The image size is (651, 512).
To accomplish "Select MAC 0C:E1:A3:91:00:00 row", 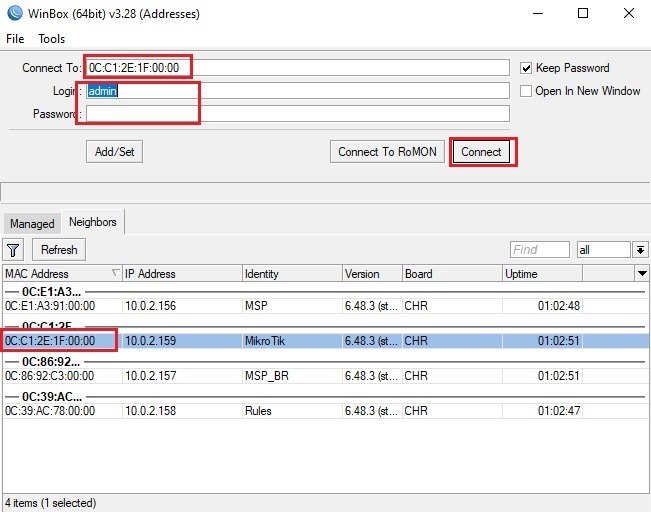I will [x=326, y=306].
